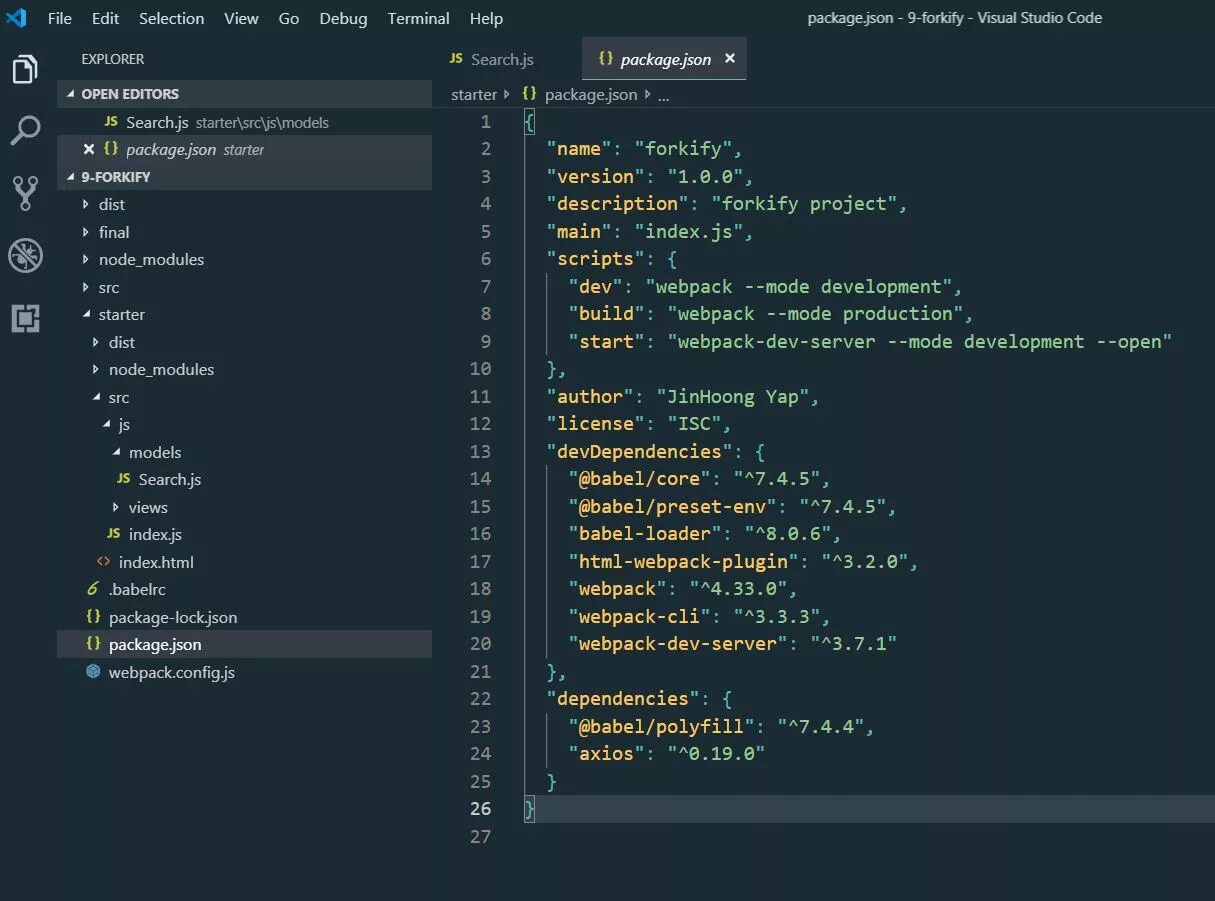Expand the top-level dist folder

tap(112, 204)
